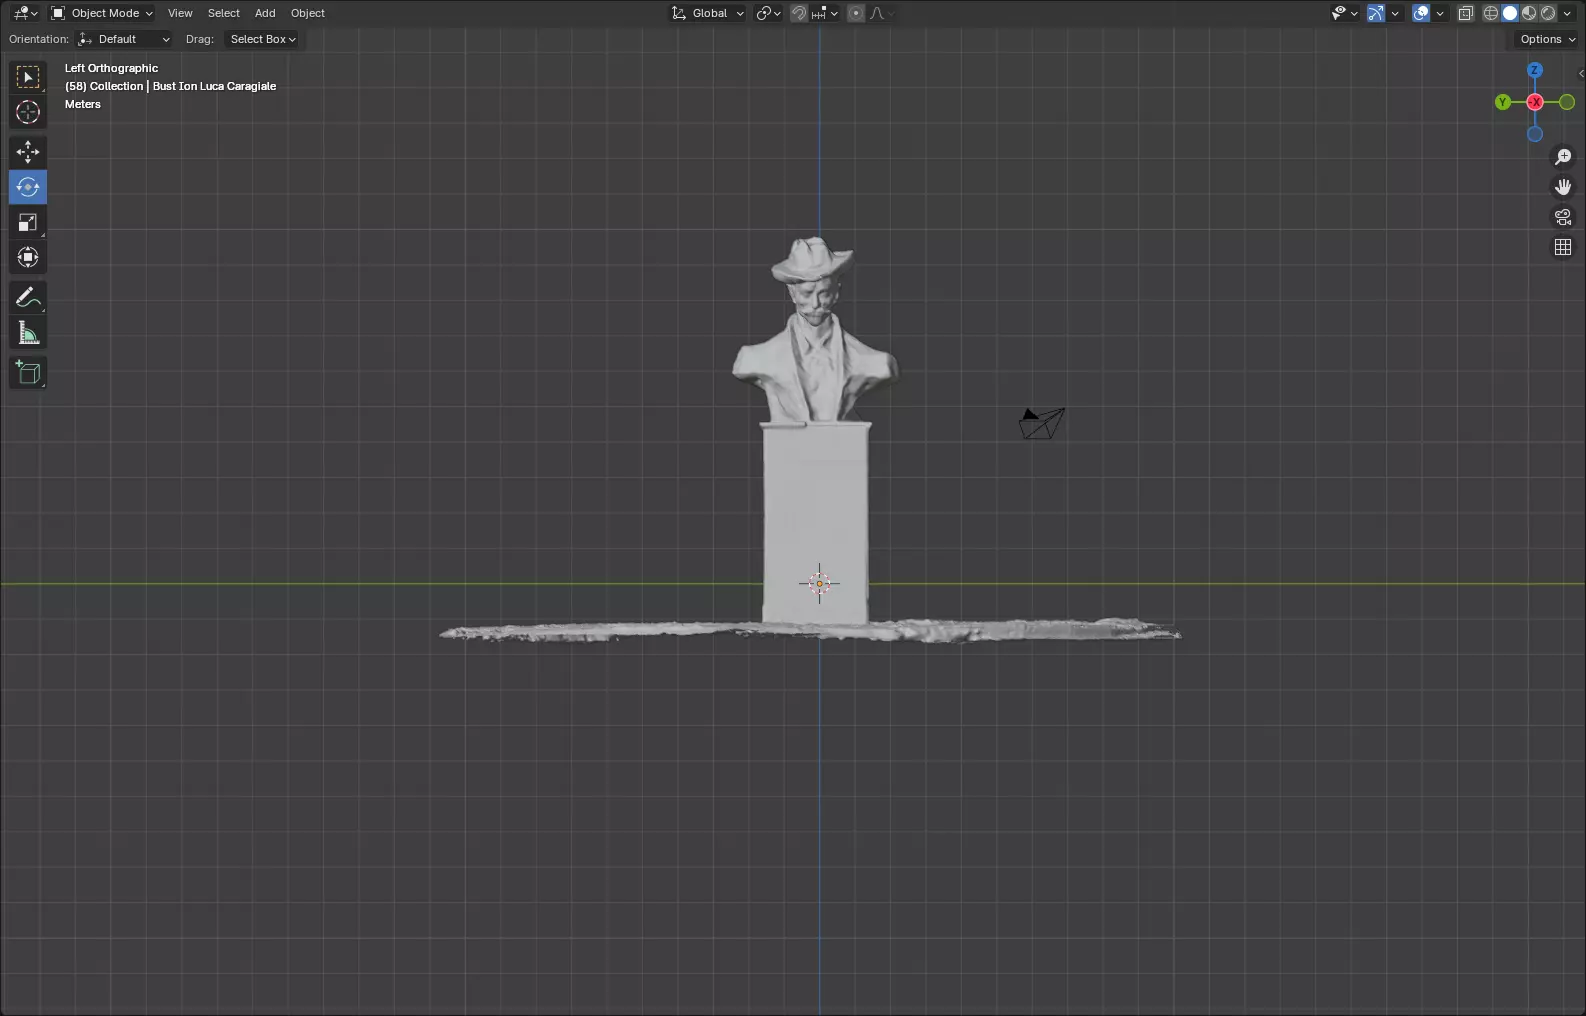Switch to material preview shading
The image size is (1586, 1016).
coord(1529,13)
